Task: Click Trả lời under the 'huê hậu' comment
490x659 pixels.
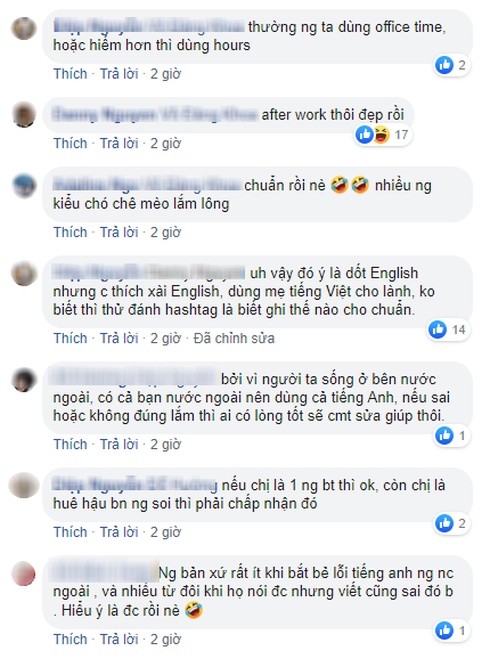Action: click(119, 532)
